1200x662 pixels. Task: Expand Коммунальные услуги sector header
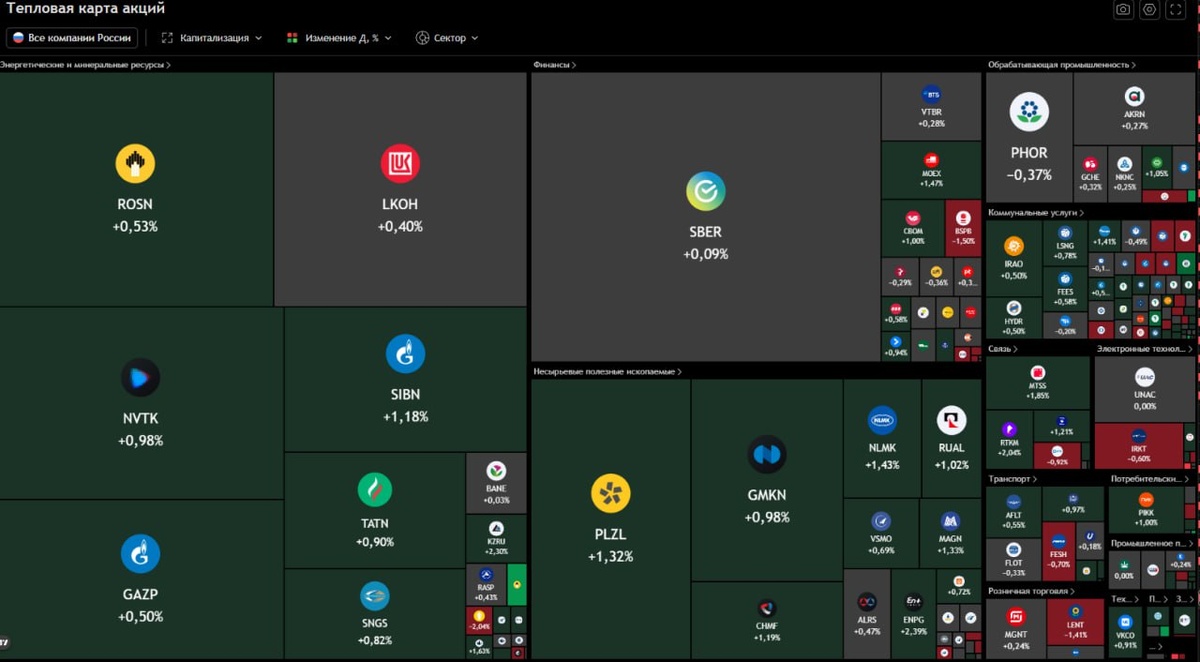(x=1036, y=213)
